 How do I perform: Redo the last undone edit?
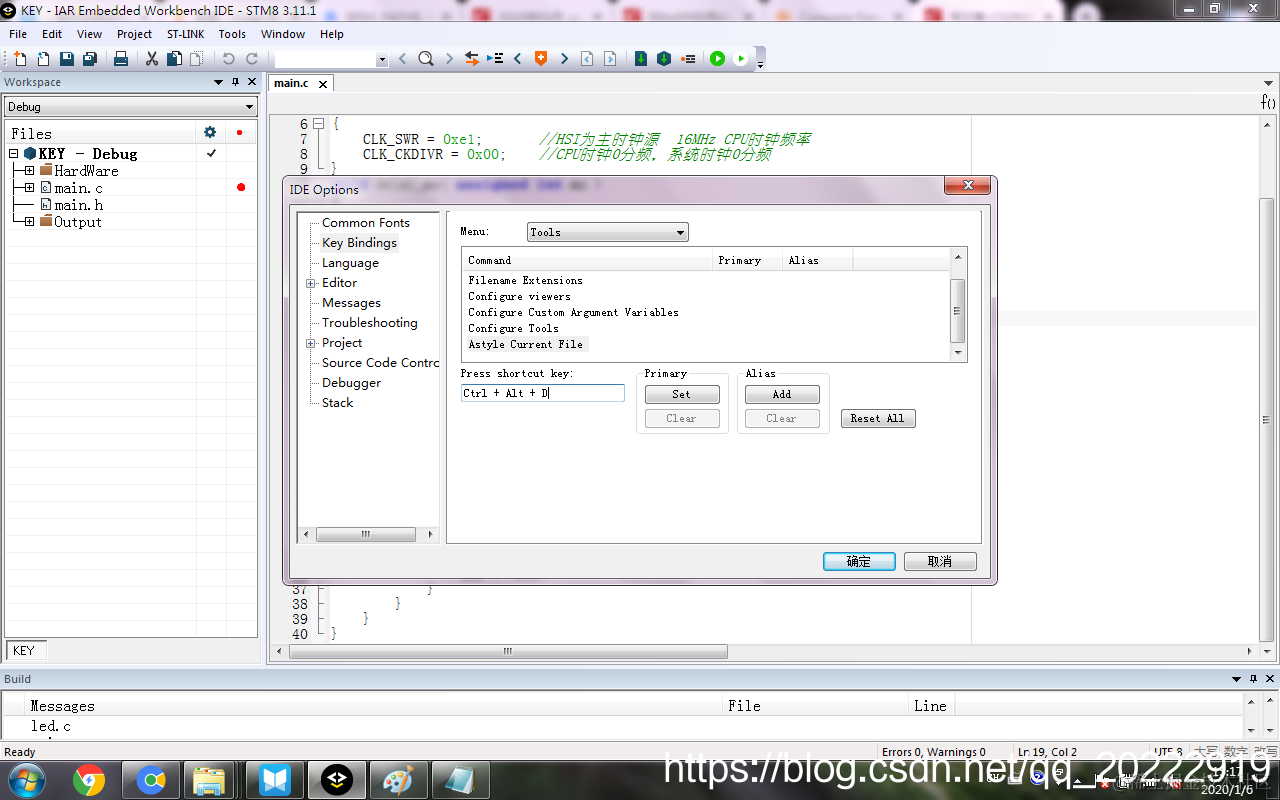[x=251, y=59]
